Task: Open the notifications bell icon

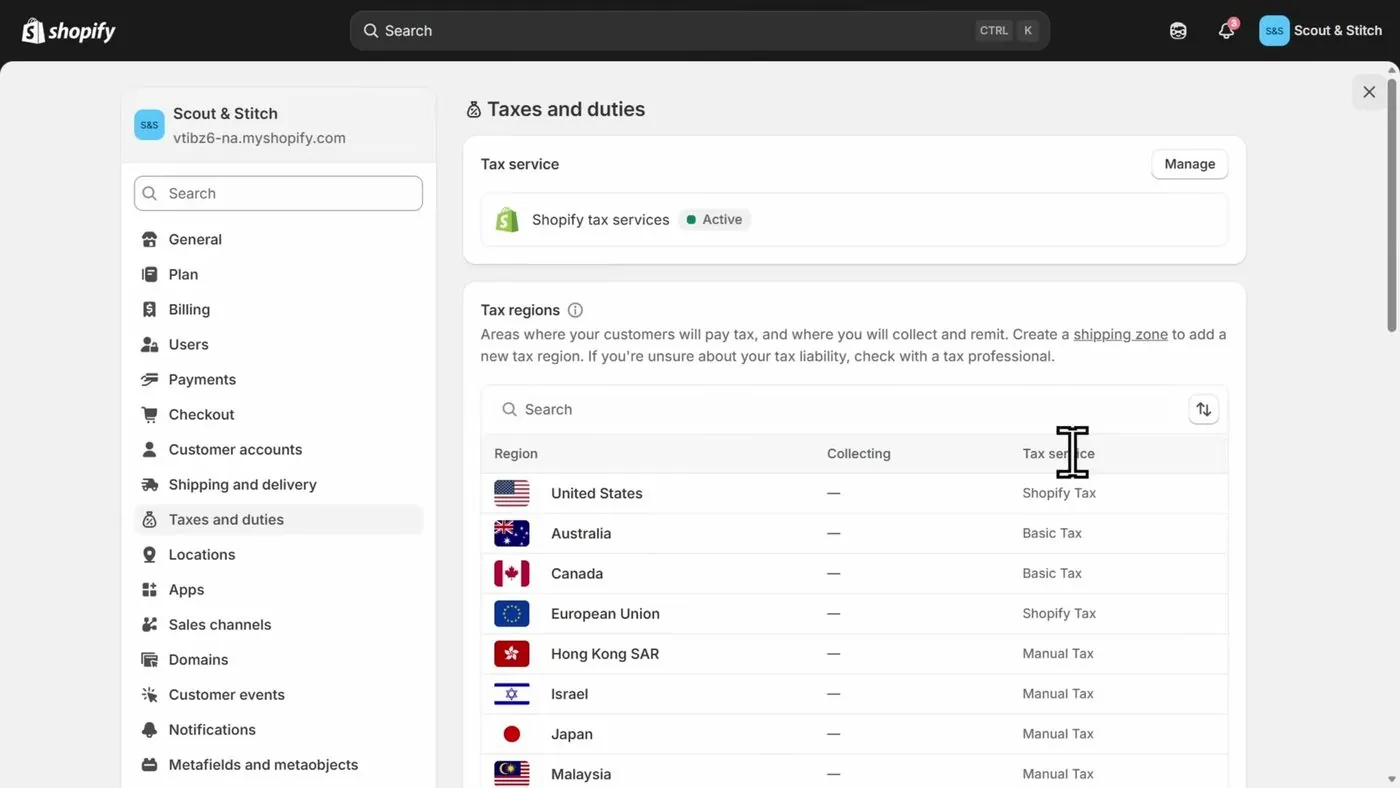Action: [1226, 31]
